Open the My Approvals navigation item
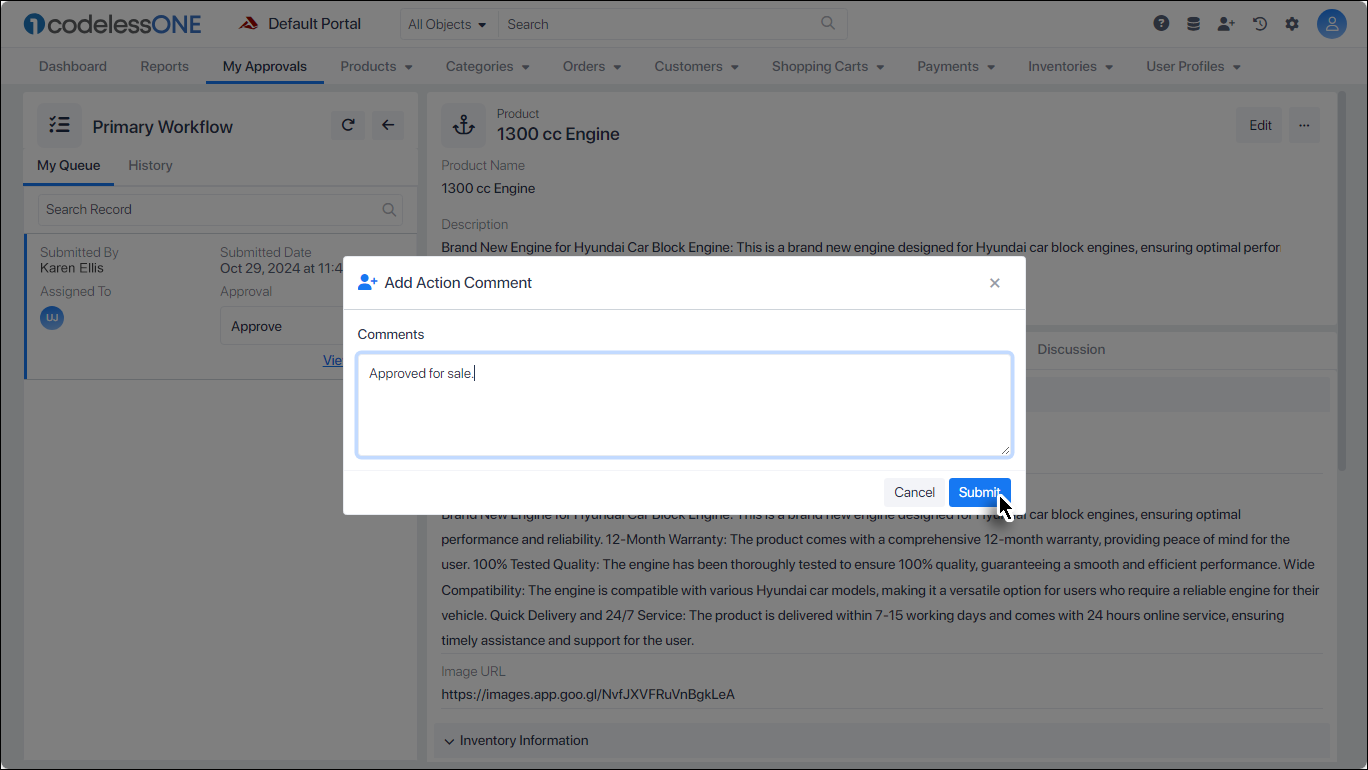This screenshot has height=770, width=1368. pyautogui.click(x=264, y=66)
